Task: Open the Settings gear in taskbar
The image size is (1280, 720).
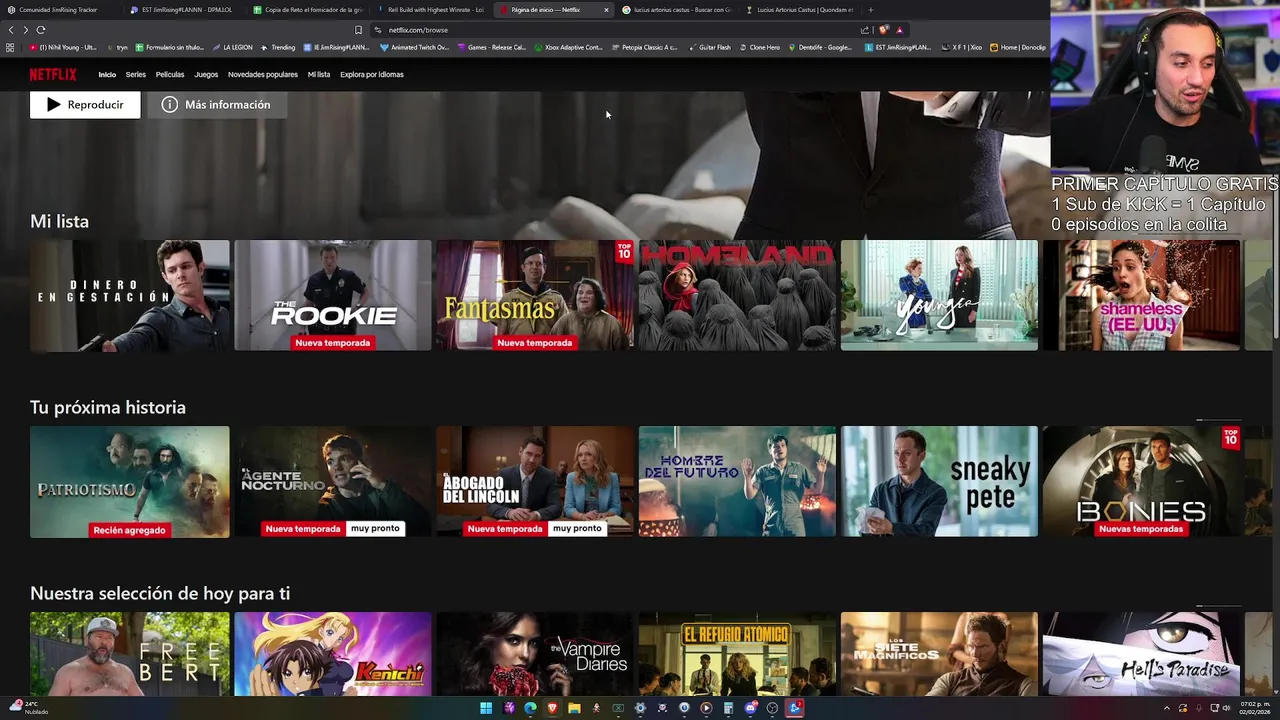Action: (x=640, y=708)
